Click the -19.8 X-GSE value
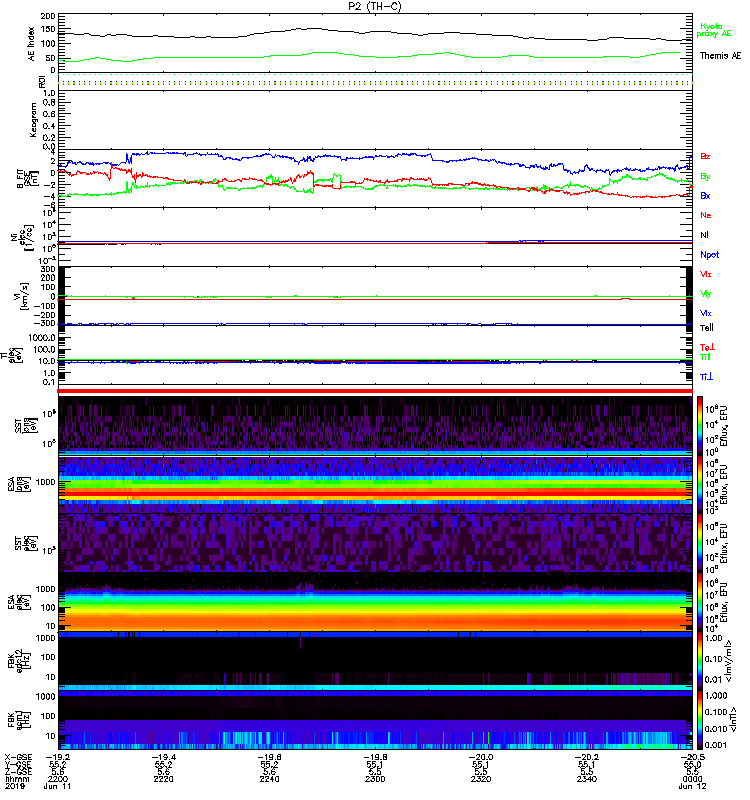Viewport: 750px width, 800px height. pos(375,758)
